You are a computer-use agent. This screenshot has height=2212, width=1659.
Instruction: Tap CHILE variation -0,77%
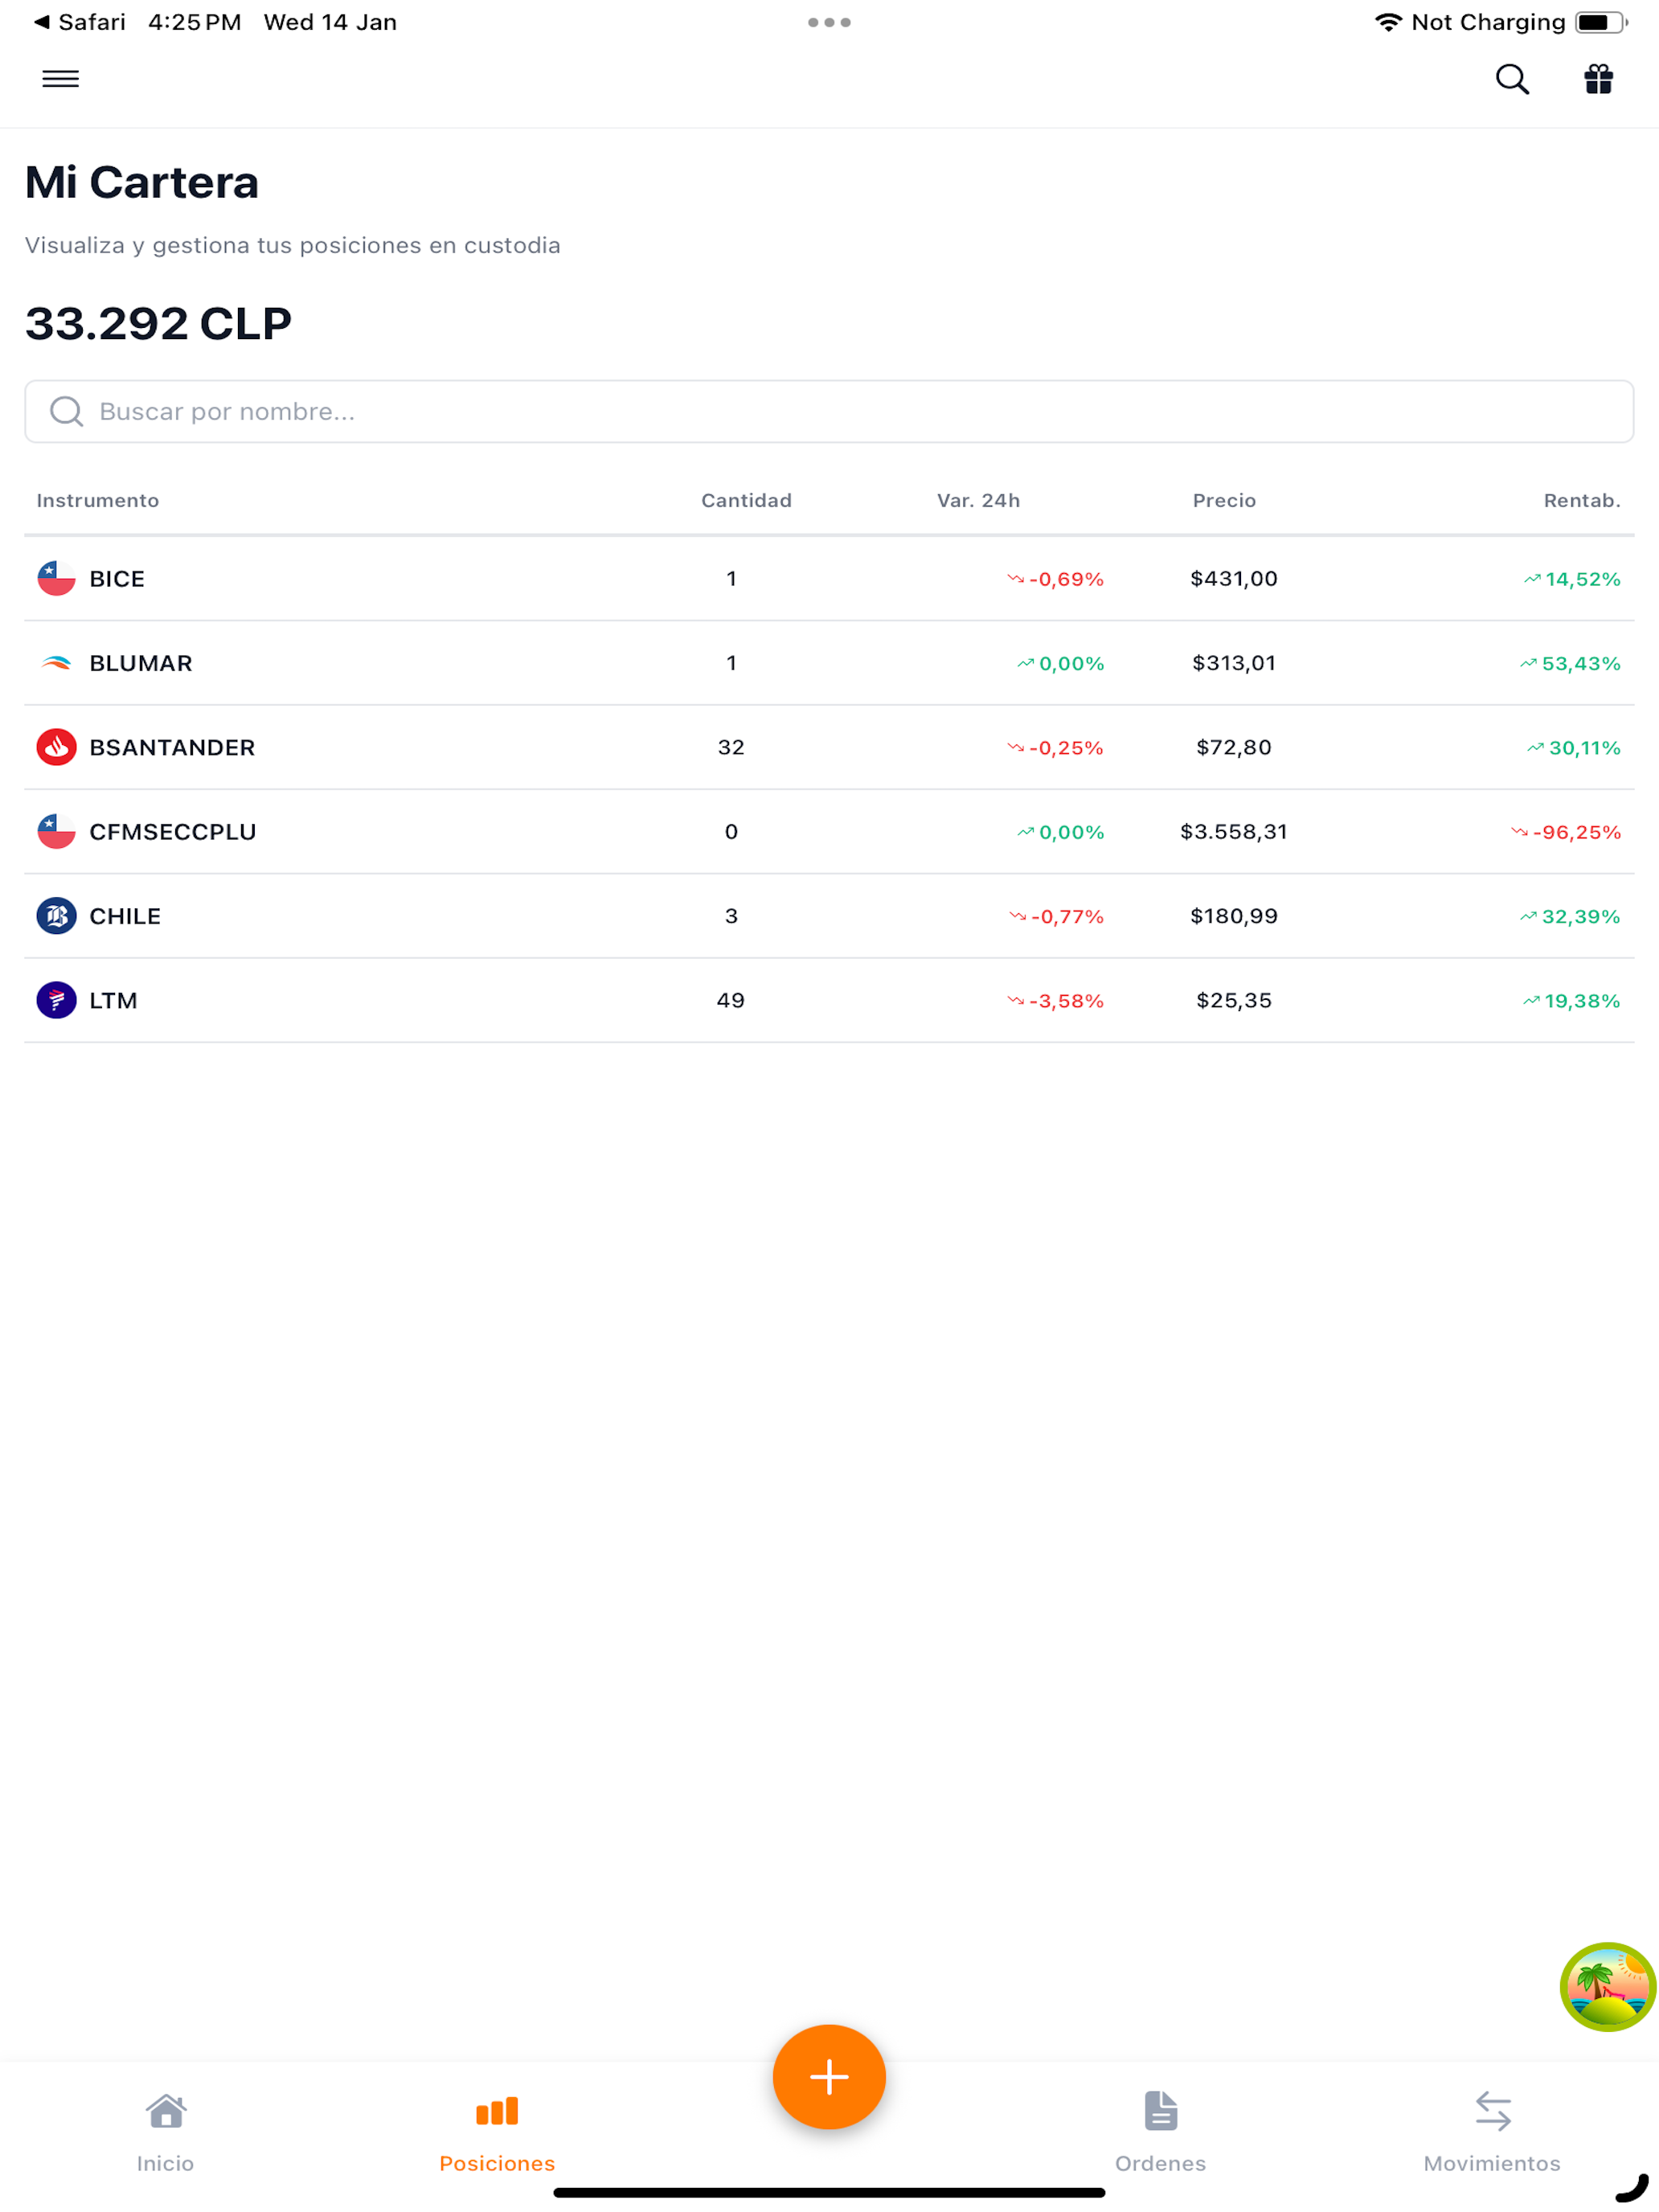[1056, 917]
